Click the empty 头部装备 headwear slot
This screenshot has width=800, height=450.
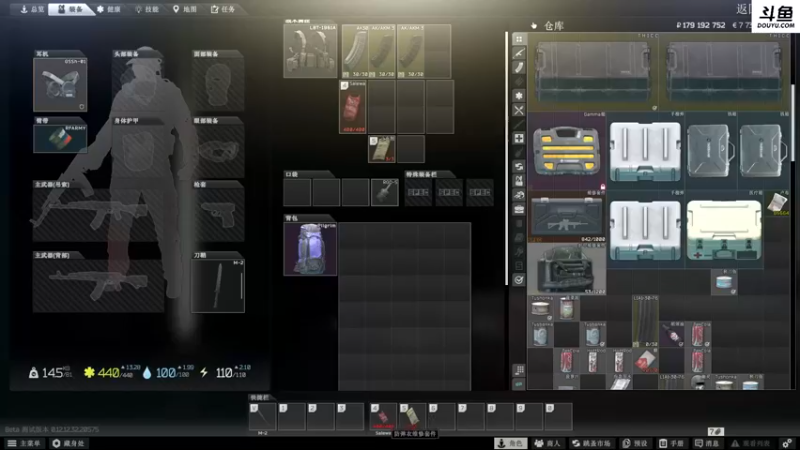coord(139,84)
